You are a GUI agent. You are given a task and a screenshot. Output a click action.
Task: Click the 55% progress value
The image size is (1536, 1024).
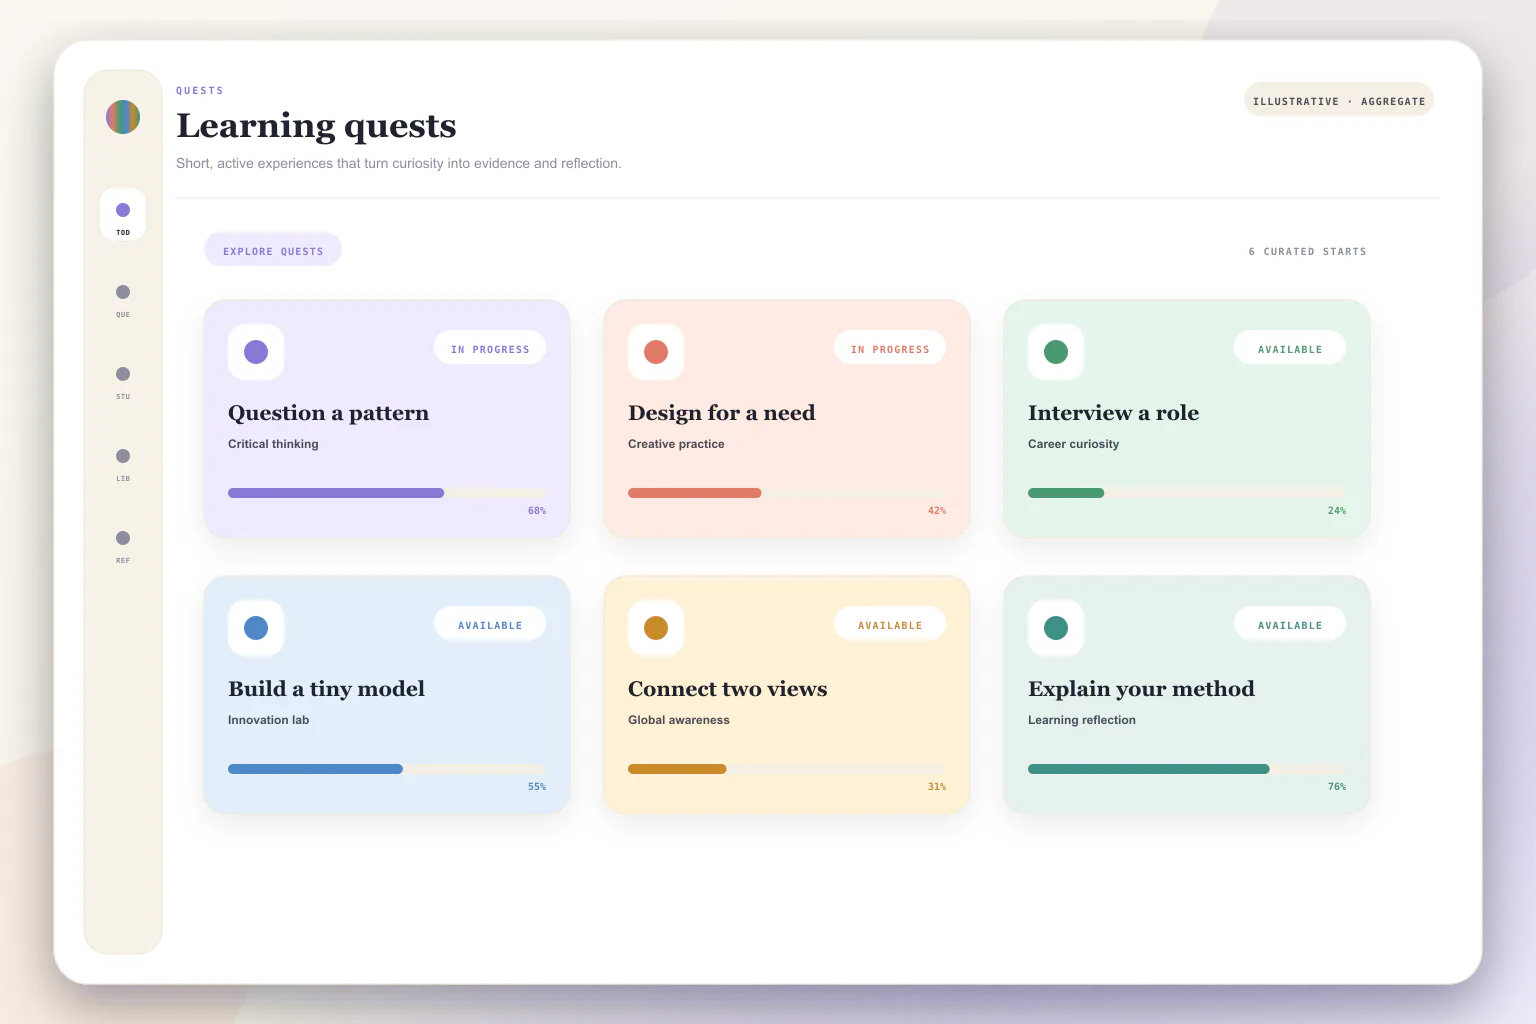click(537, 787)
